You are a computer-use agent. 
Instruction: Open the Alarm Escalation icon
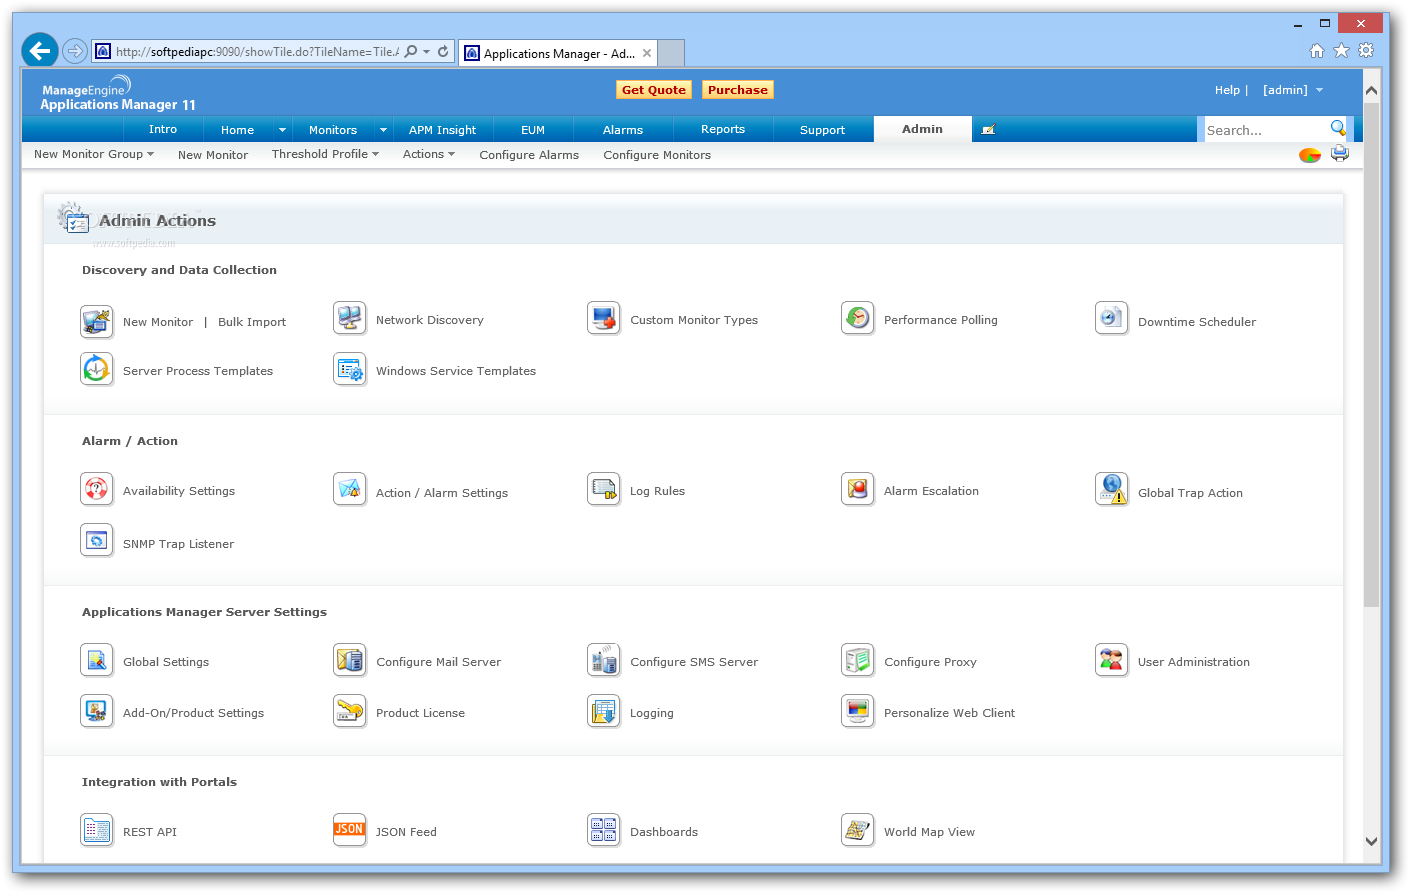(858, 490)
